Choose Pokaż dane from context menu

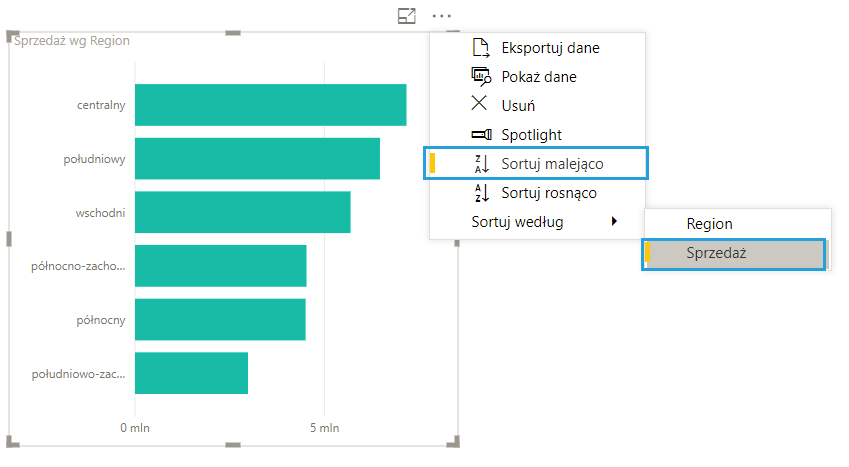click(538, 76)
